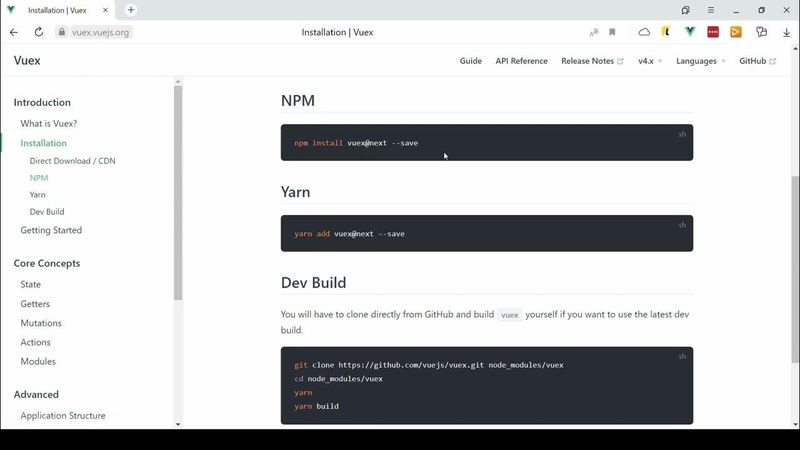Click the NPM section heading
This screenshot has height=450, width=800.
[298, 101]
